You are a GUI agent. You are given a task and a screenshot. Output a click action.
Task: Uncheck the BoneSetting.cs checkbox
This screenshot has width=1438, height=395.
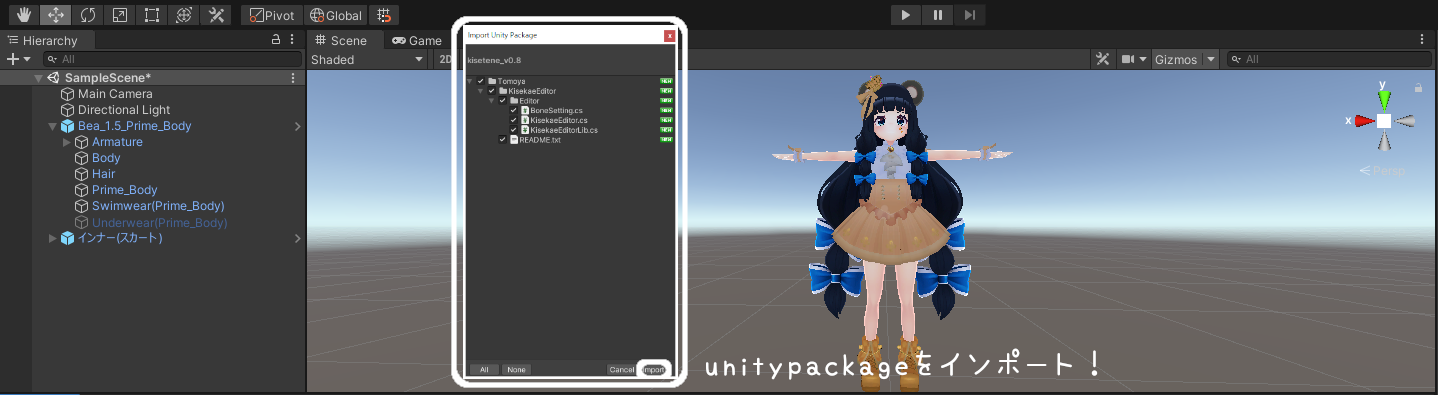click(x=514, y=110)
